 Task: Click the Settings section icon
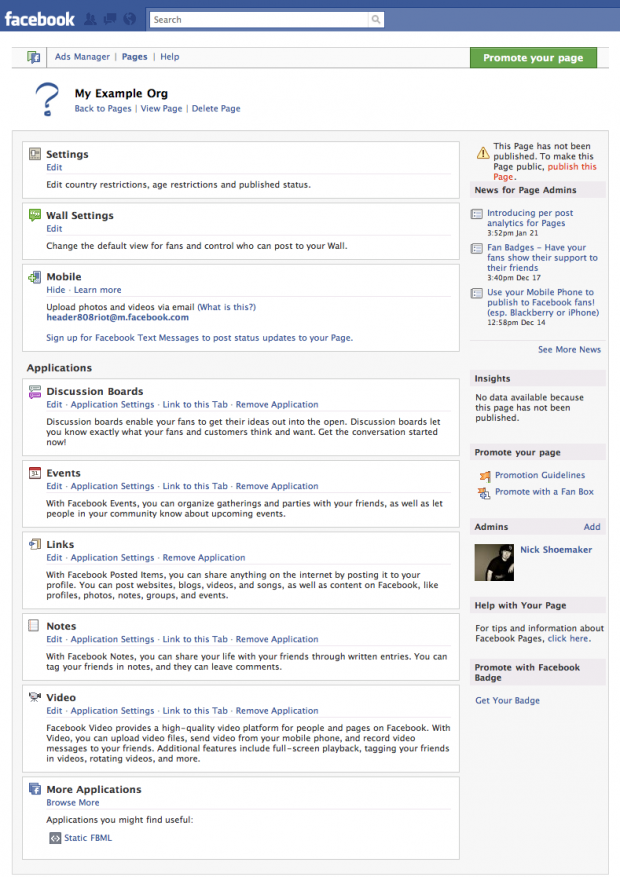point(35,154)
